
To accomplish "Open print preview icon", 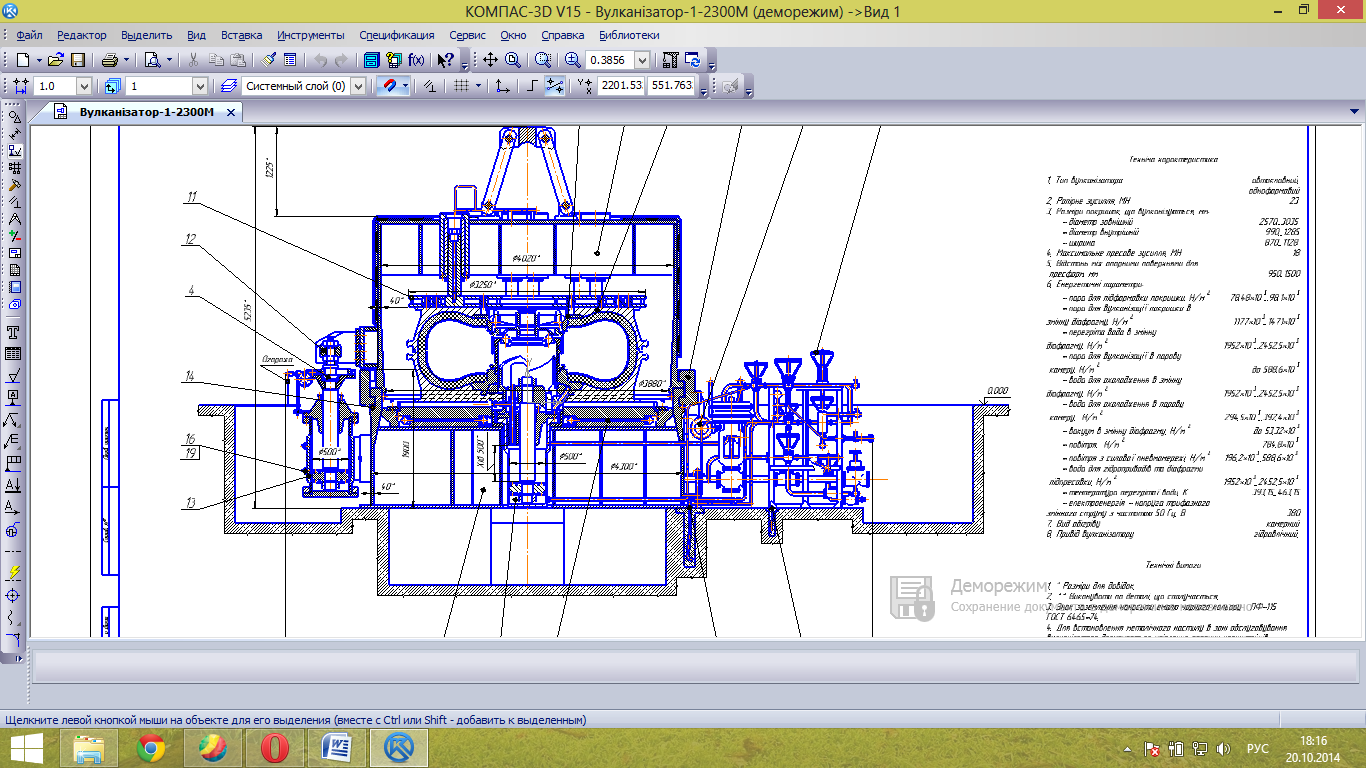I will [x=151, y=60].
